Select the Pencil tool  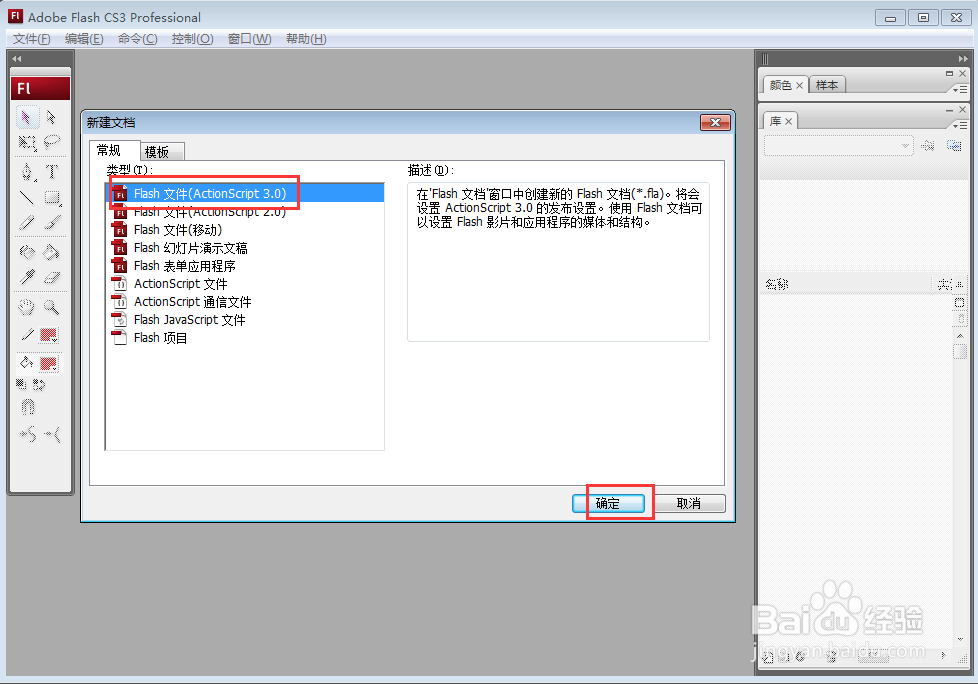tap(26, 223)
